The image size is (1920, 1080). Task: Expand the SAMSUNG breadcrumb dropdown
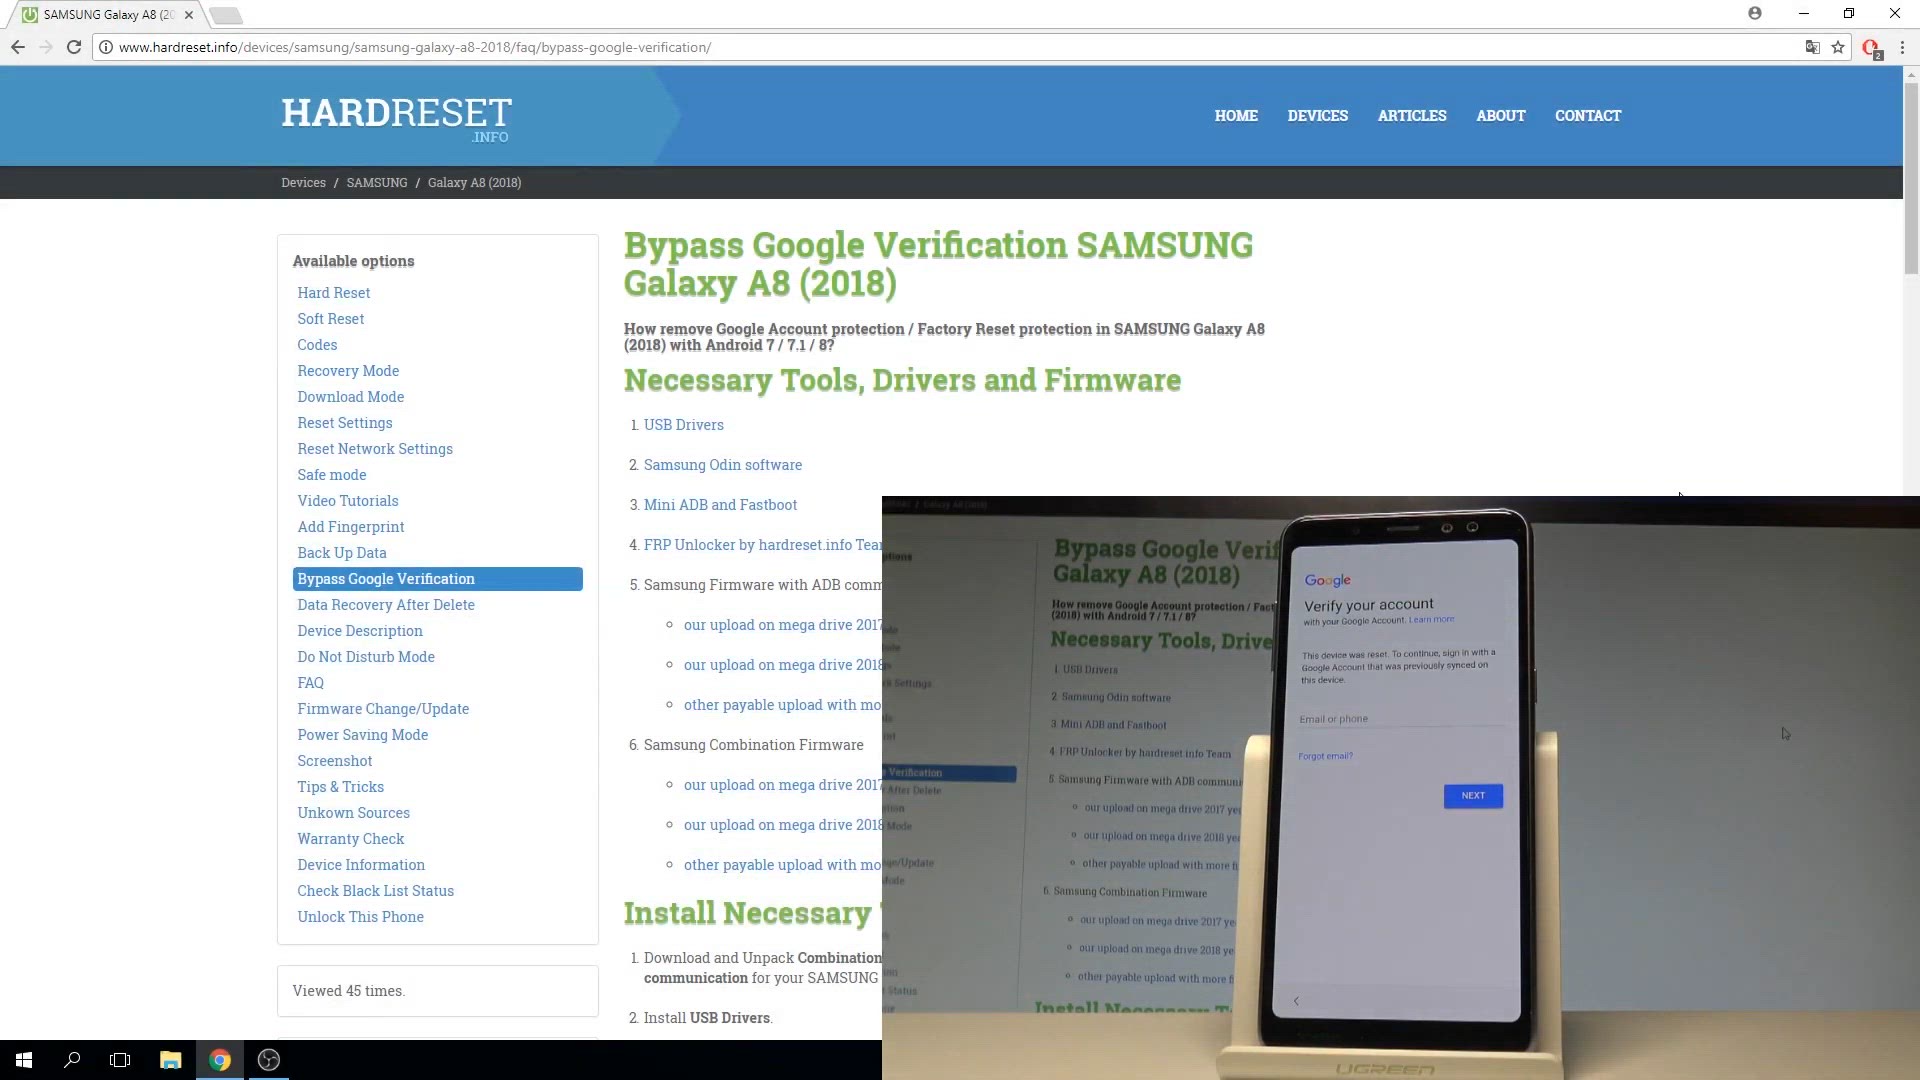pos(377,182)
